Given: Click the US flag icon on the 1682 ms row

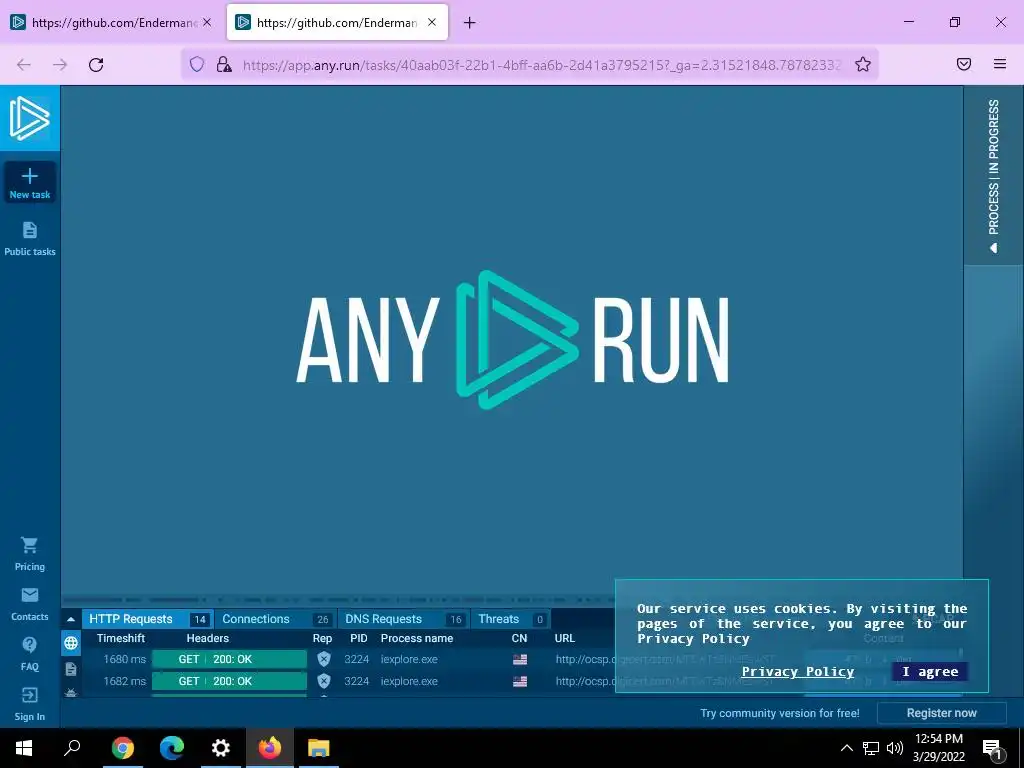Looking at the screenshot, I should (x=520, y=682).
